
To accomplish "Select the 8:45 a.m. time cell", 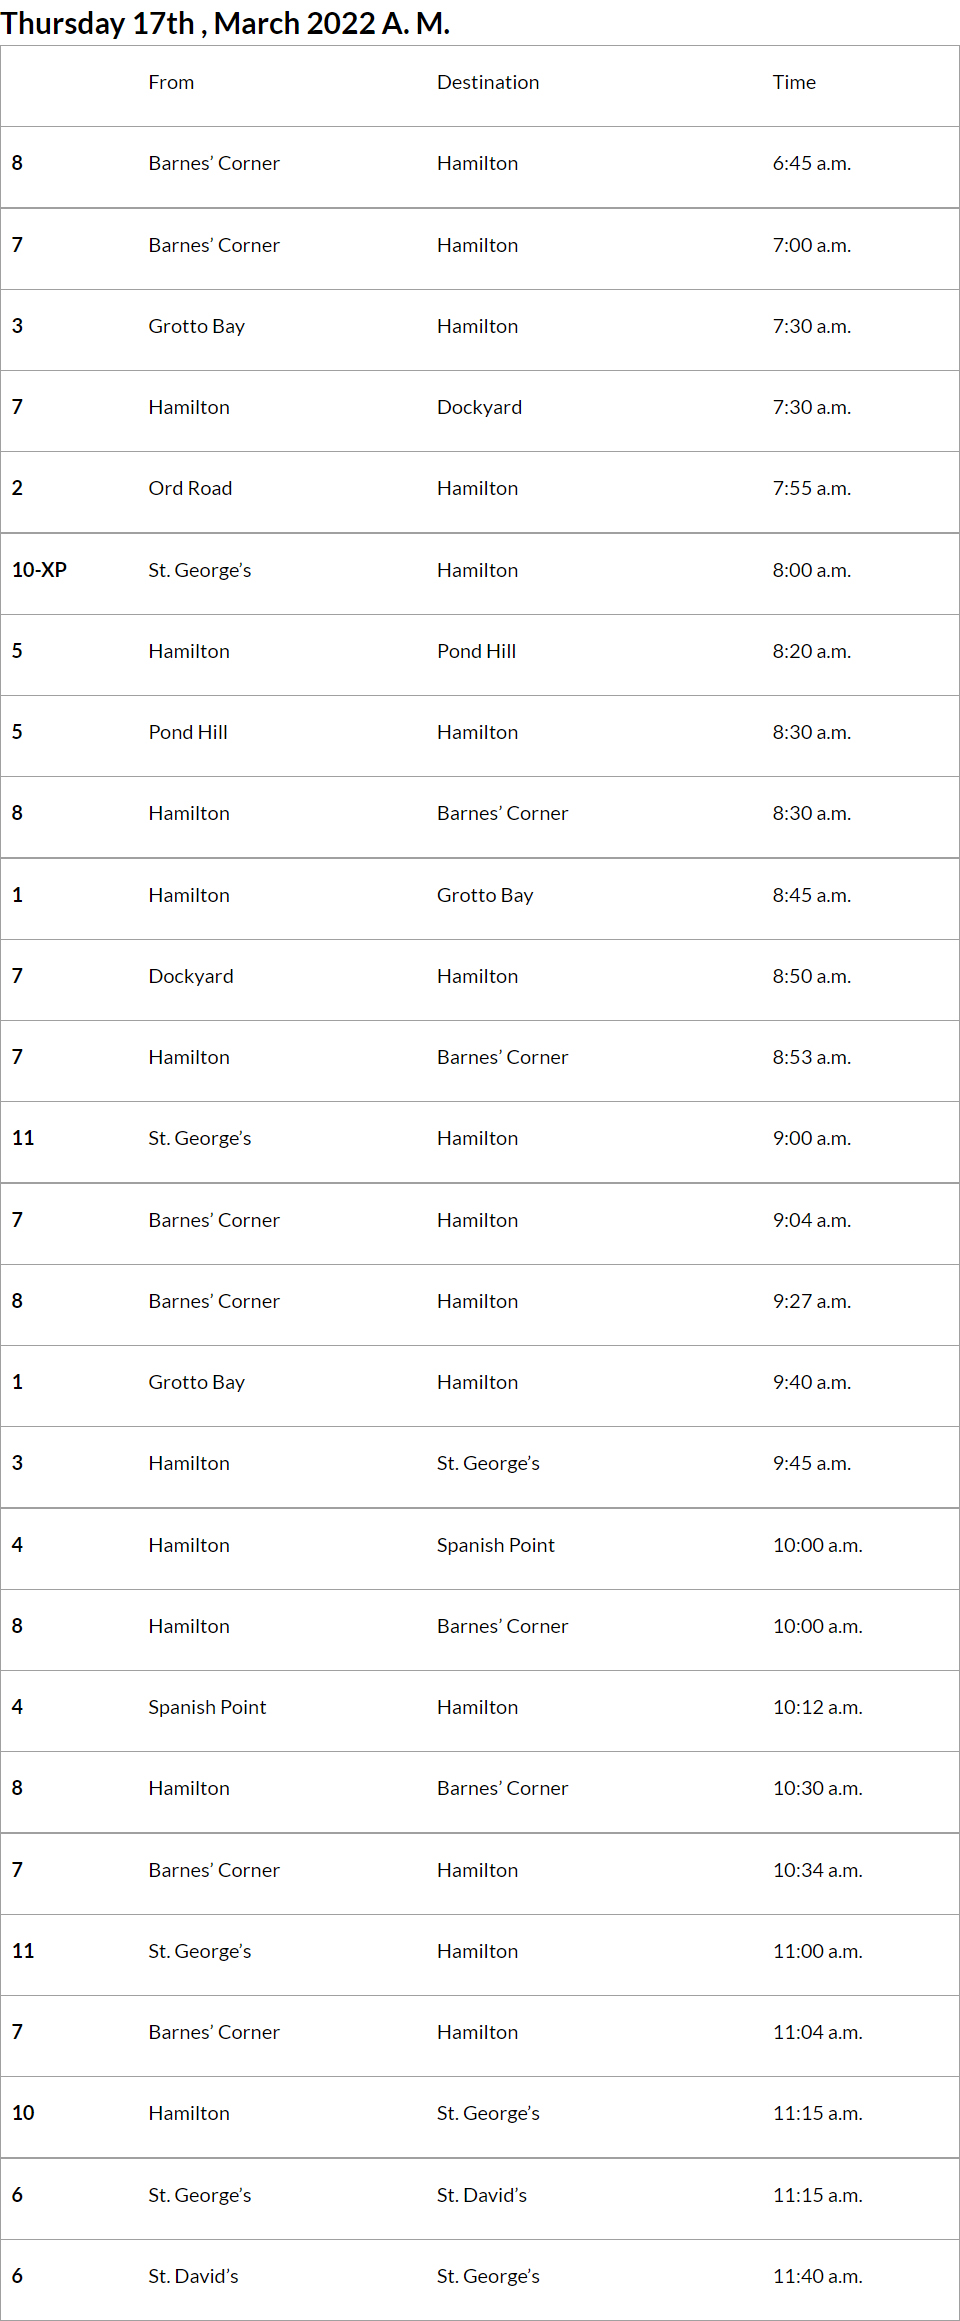I will (x=811, y=896).
